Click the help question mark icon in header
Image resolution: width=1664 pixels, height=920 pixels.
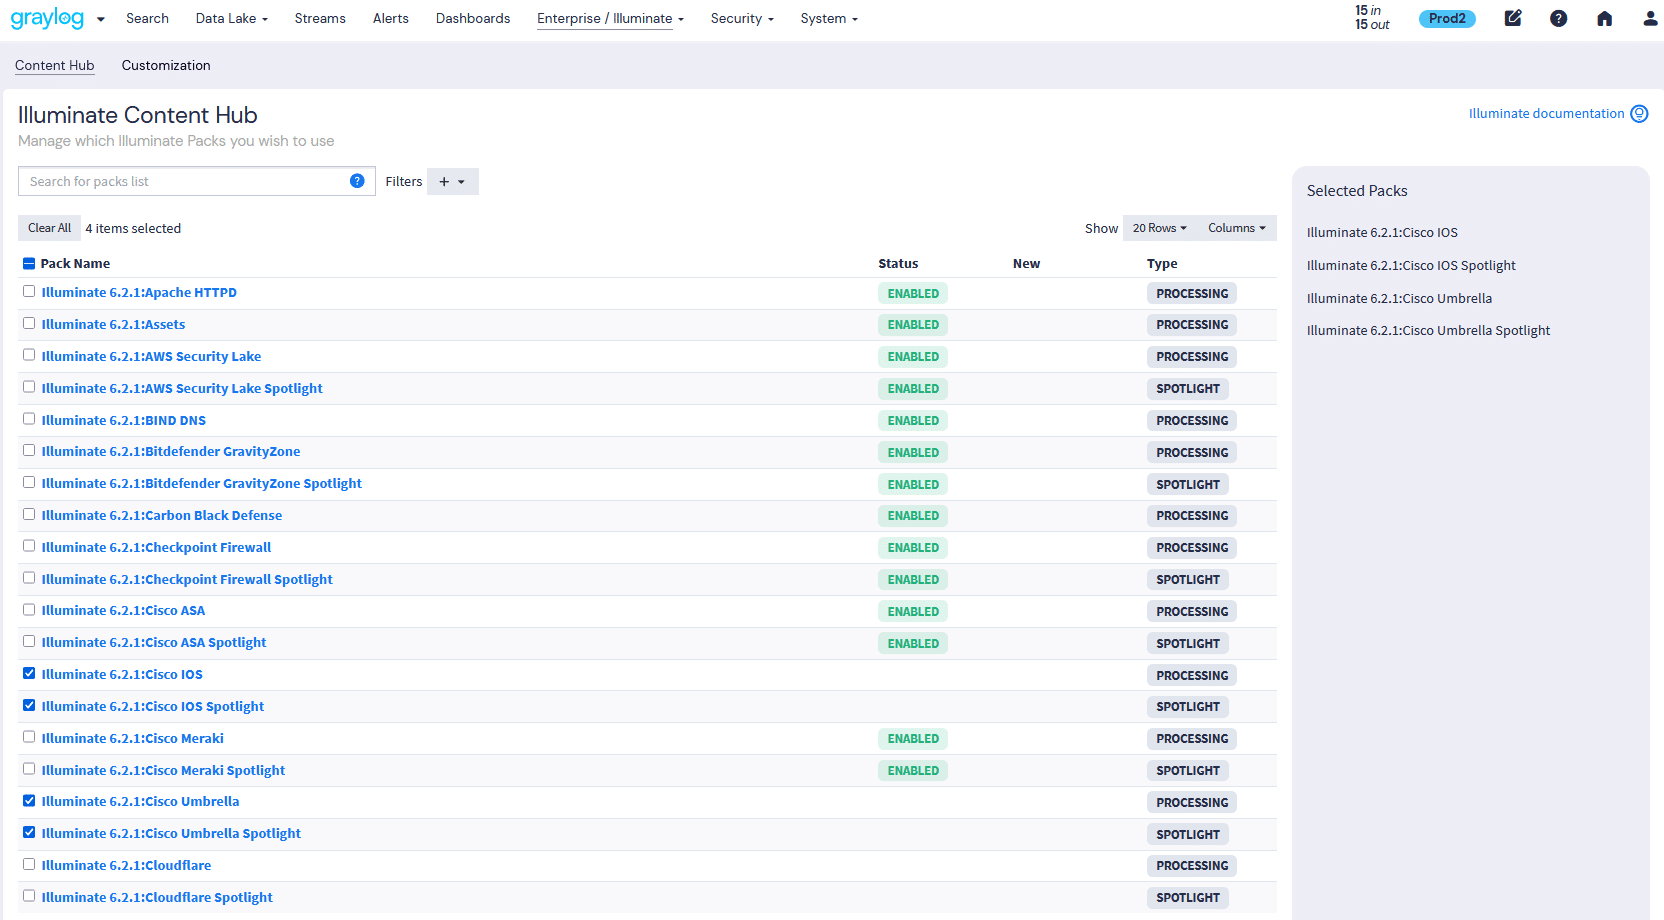(1559, 18)
